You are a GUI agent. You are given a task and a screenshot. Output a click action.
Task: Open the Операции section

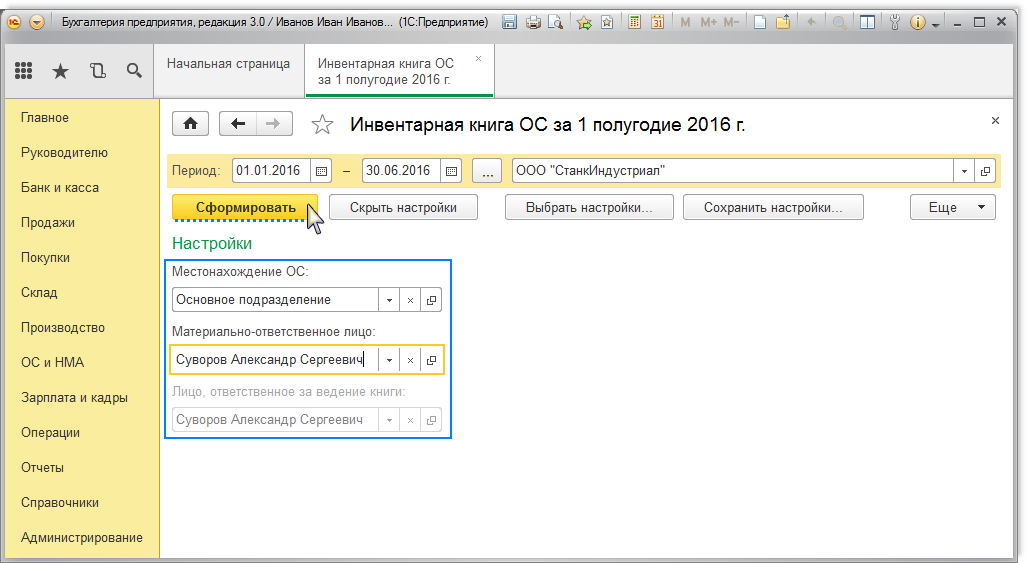point(50,433)
